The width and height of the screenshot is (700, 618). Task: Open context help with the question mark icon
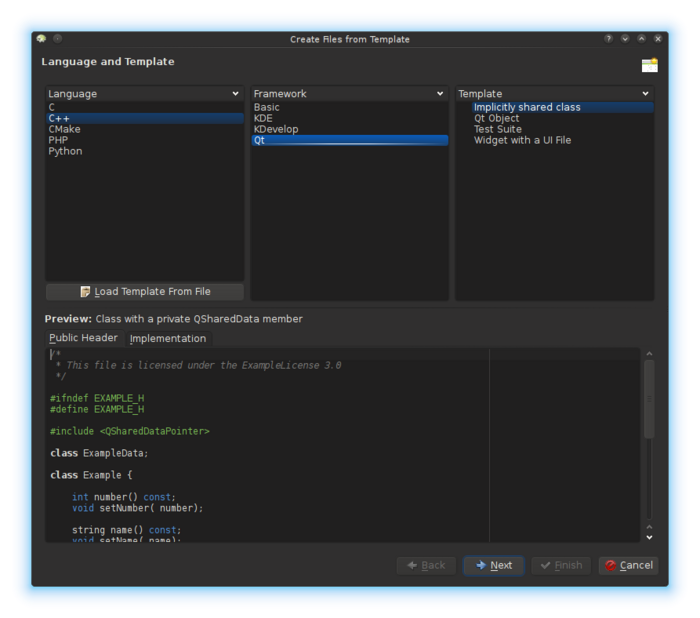click(x=608, y=39)
